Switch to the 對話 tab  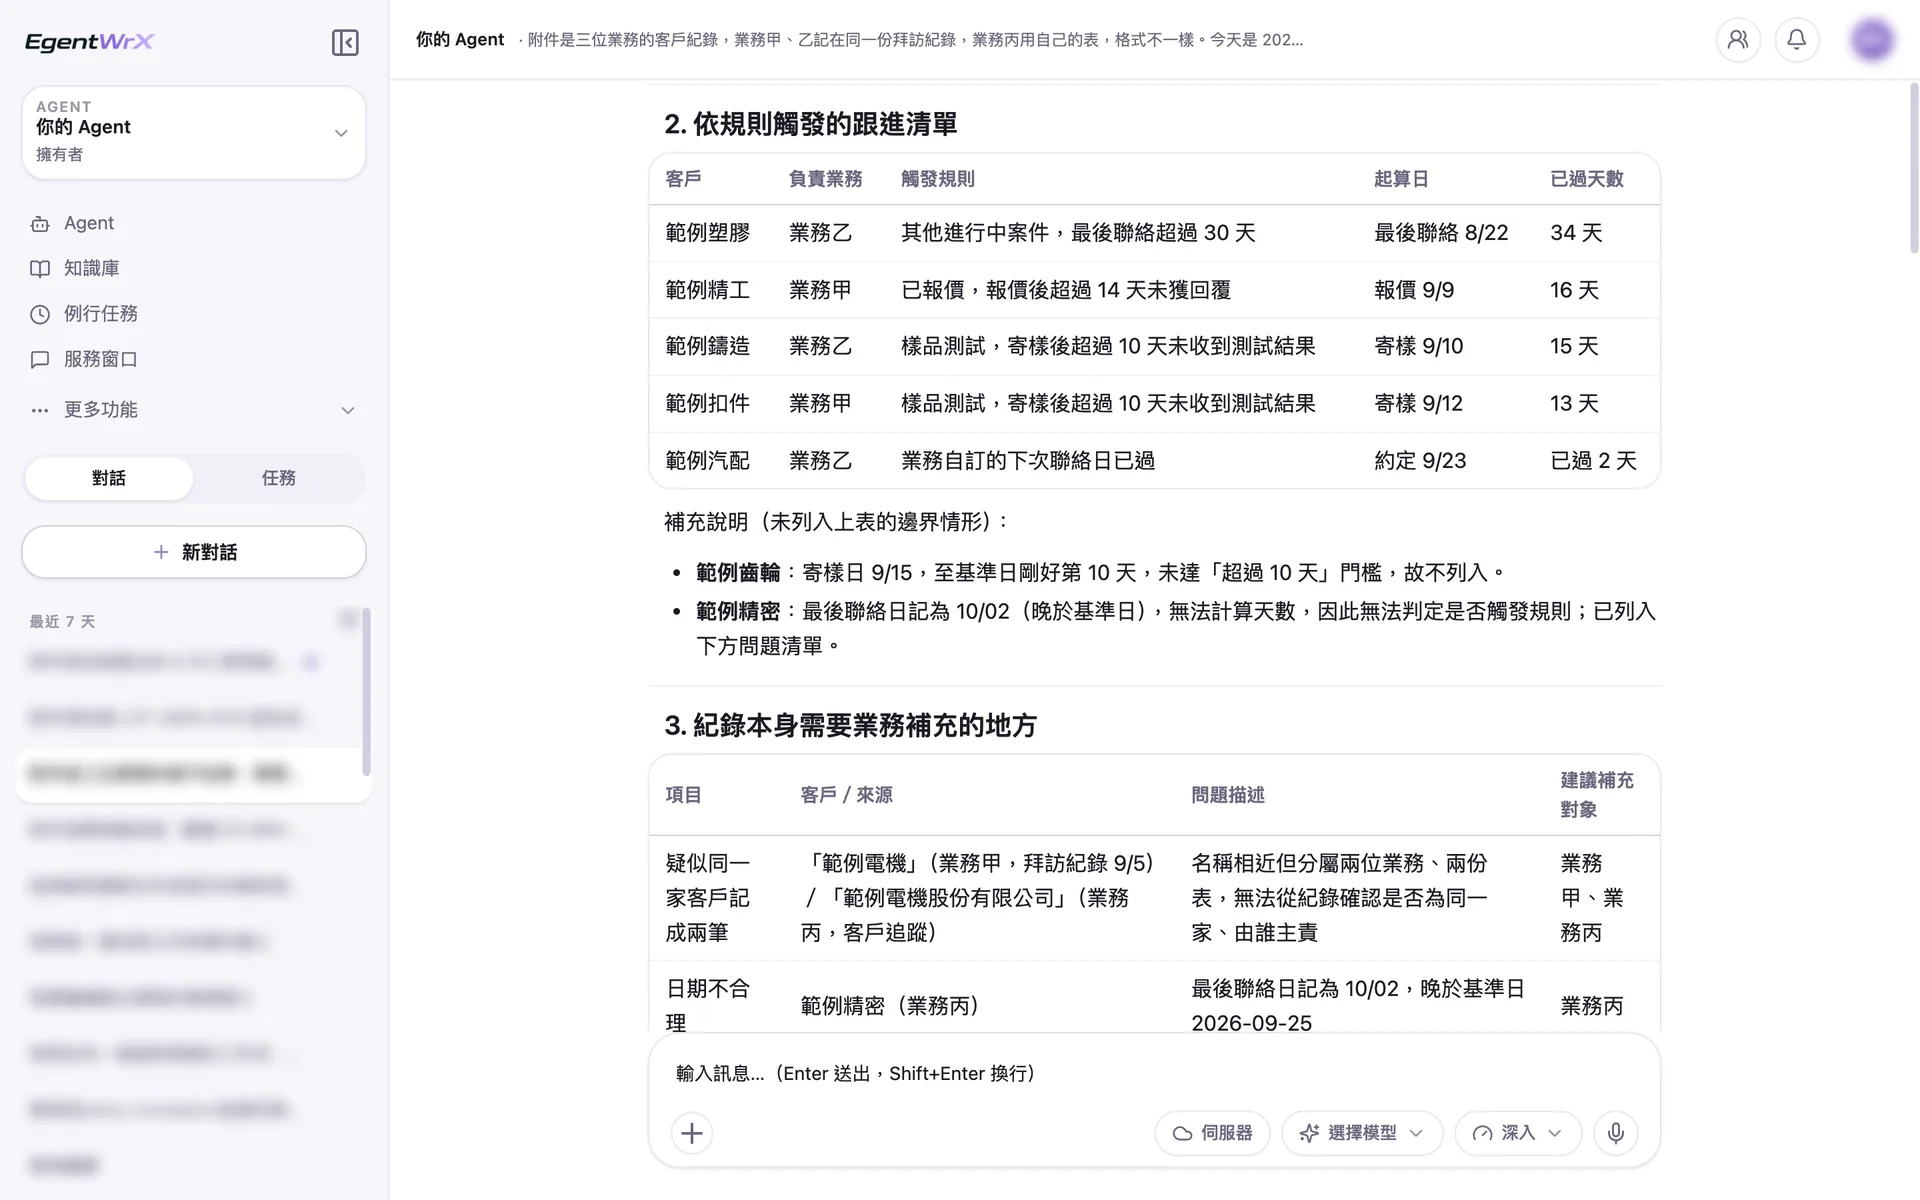coord(109,478)
